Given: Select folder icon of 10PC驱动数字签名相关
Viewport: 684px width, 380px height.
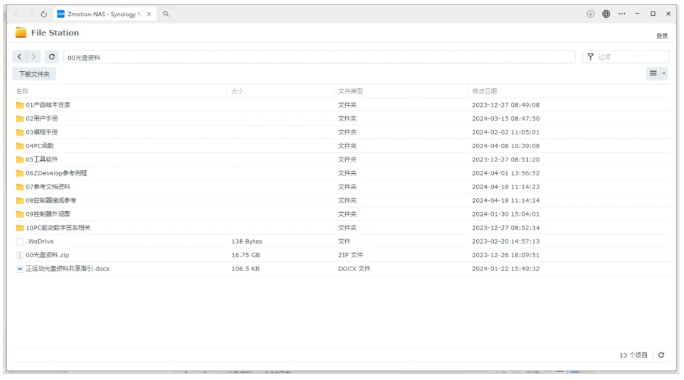Looking at the screenshot, I should 20,228.
